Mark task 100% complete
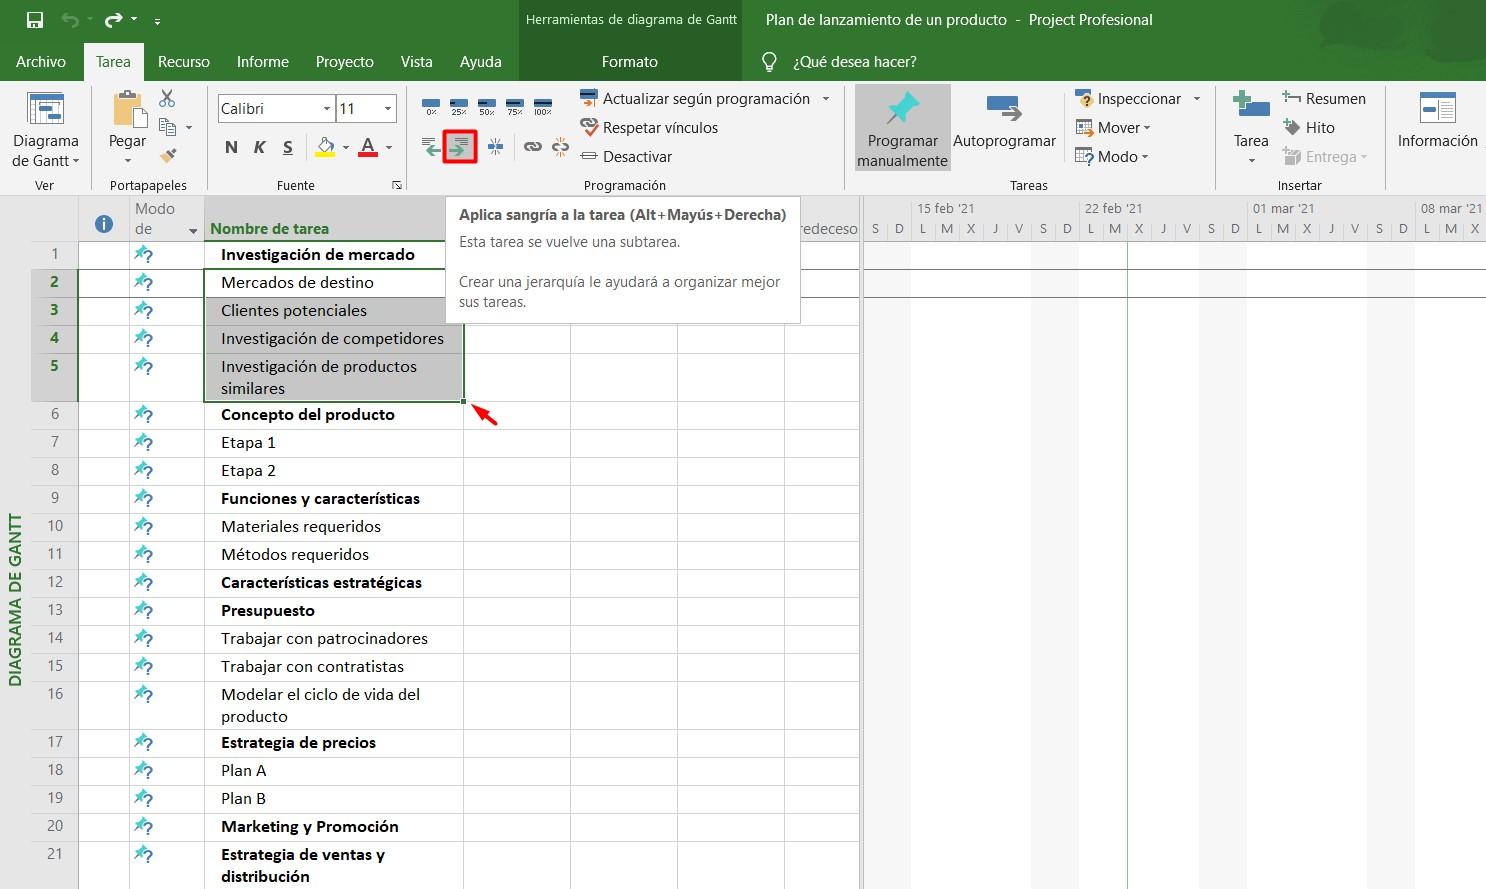The image size is (1486, 889). pos(543,107)
